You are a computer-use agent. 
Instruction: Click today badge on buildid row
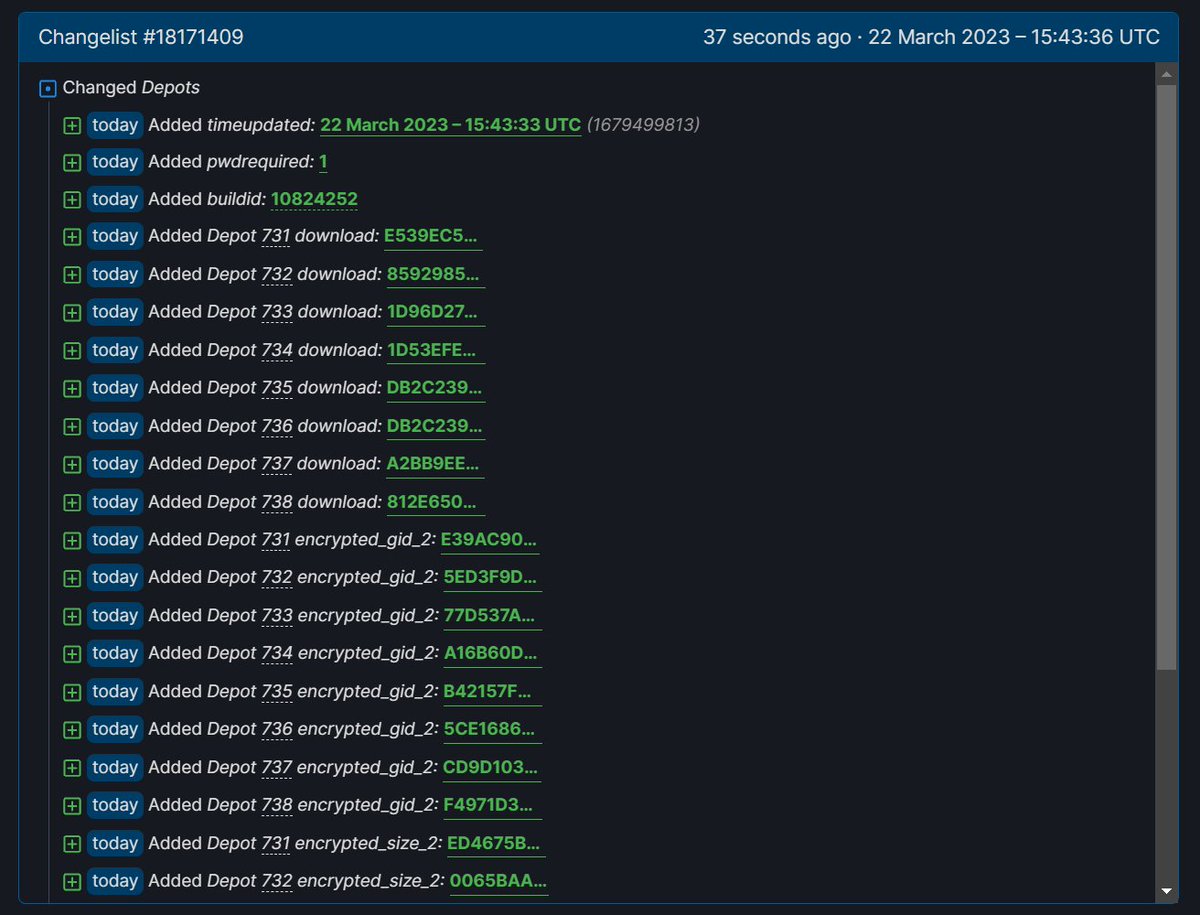(115, 199)
